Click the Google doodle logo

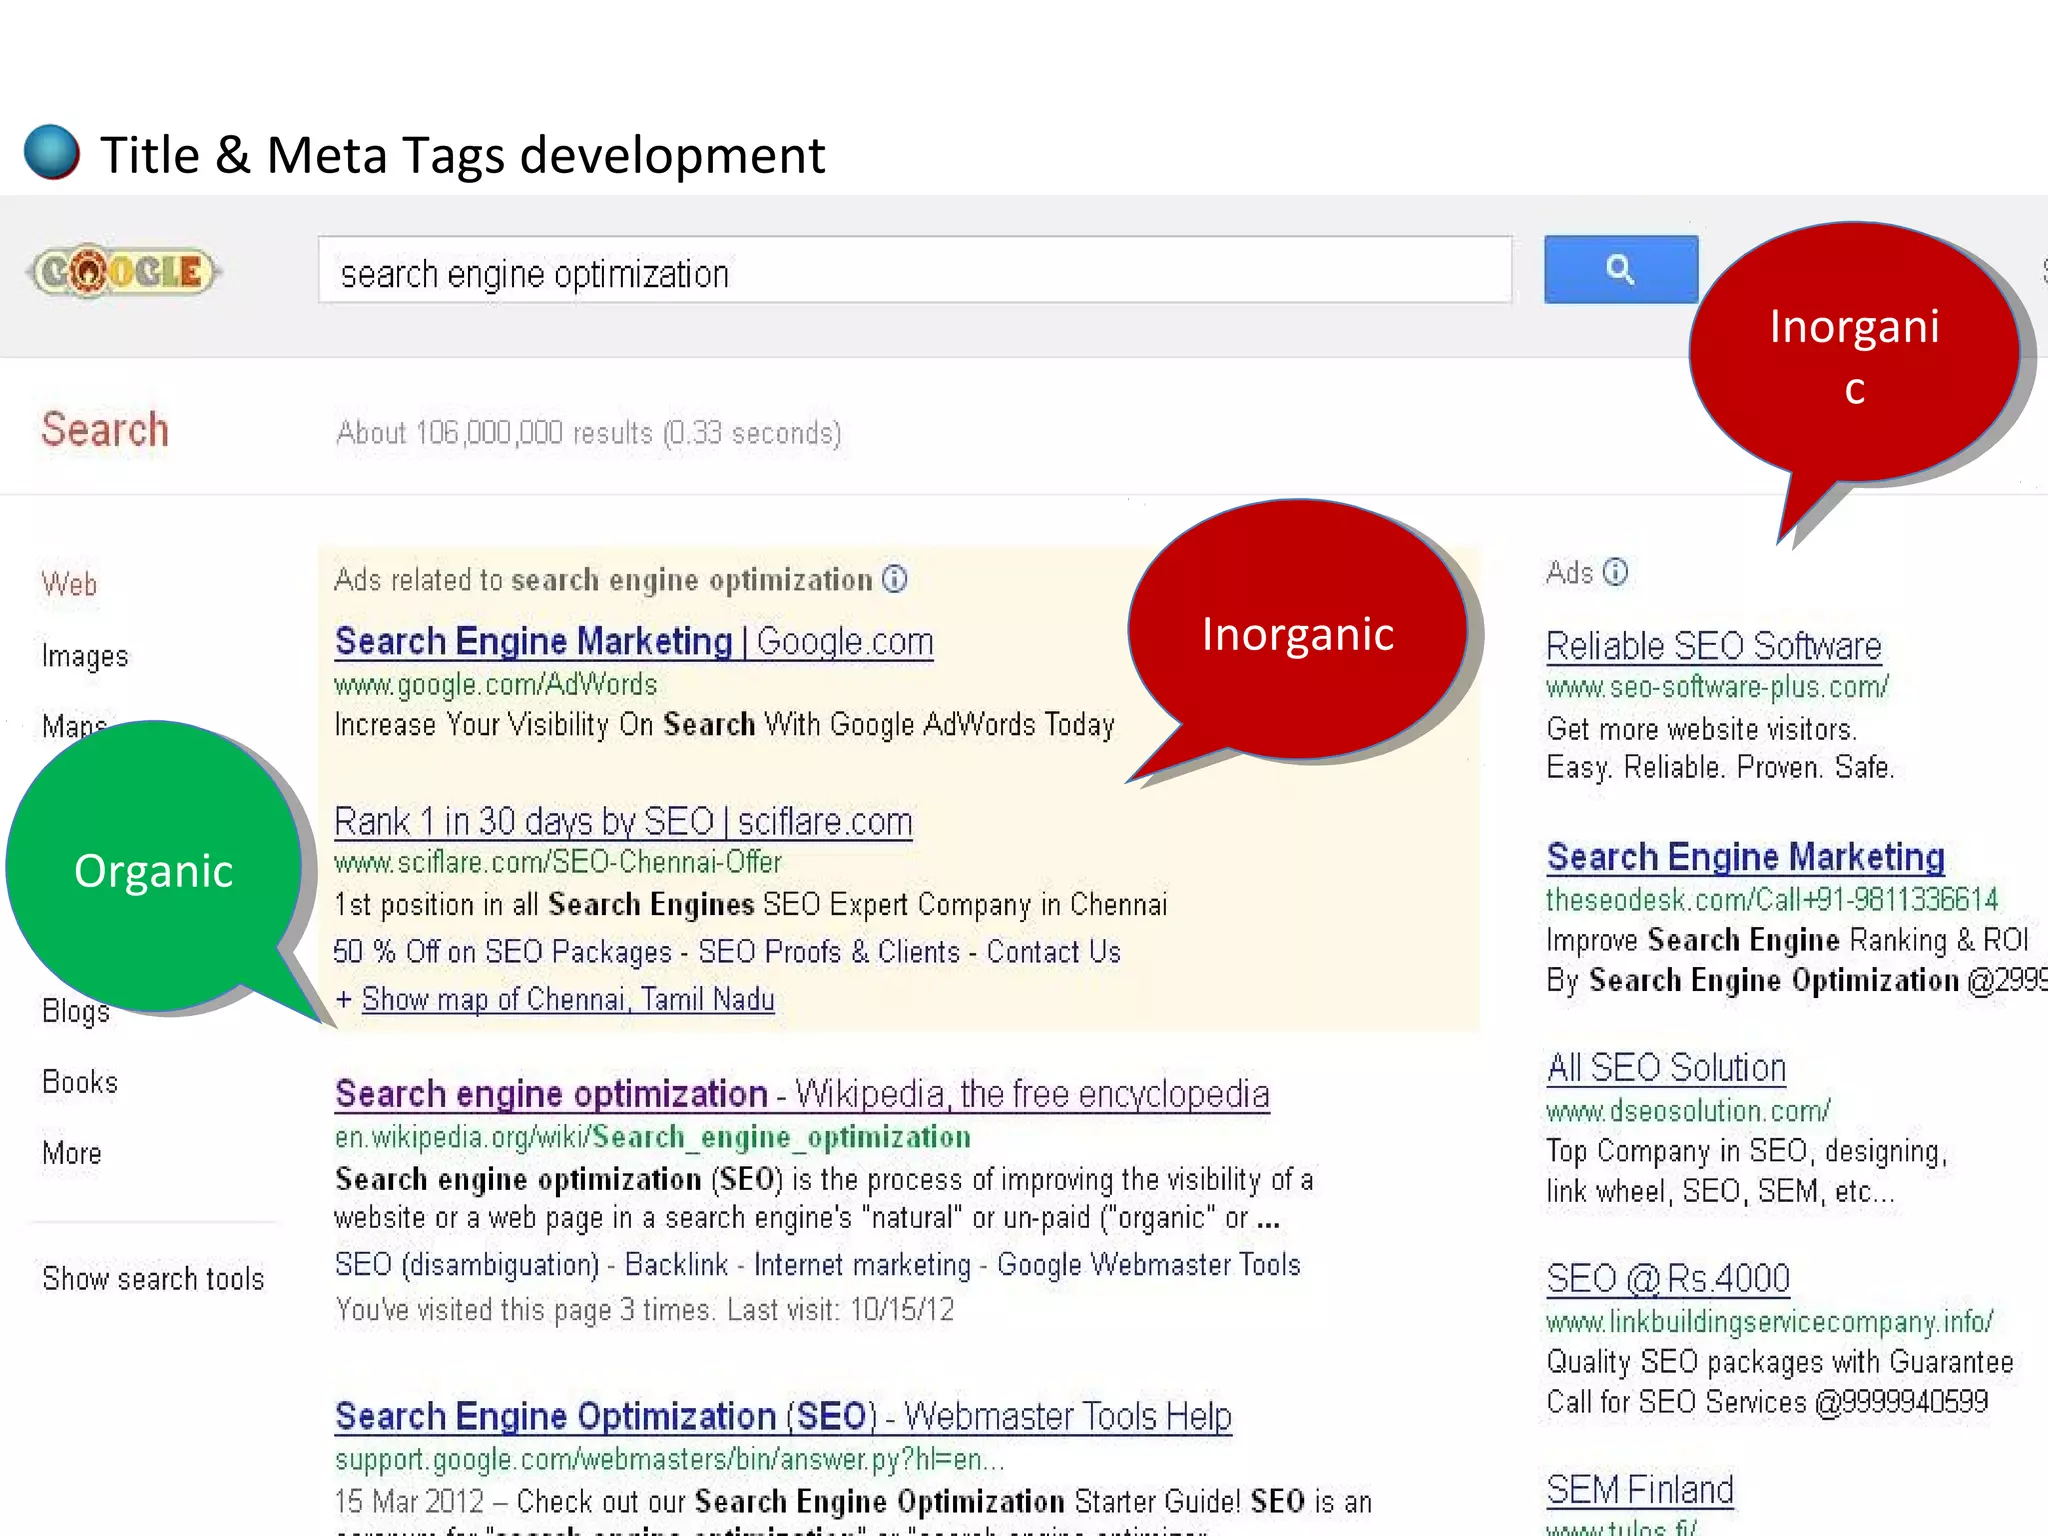[125, 270]
